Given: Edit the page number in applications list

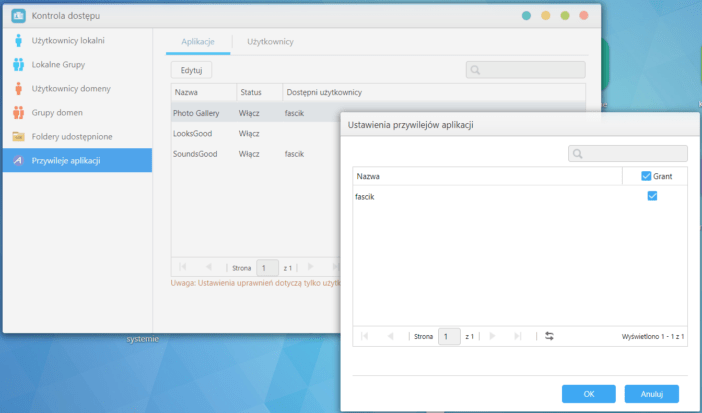Looking at the screenshot, I should pos(267,268).
